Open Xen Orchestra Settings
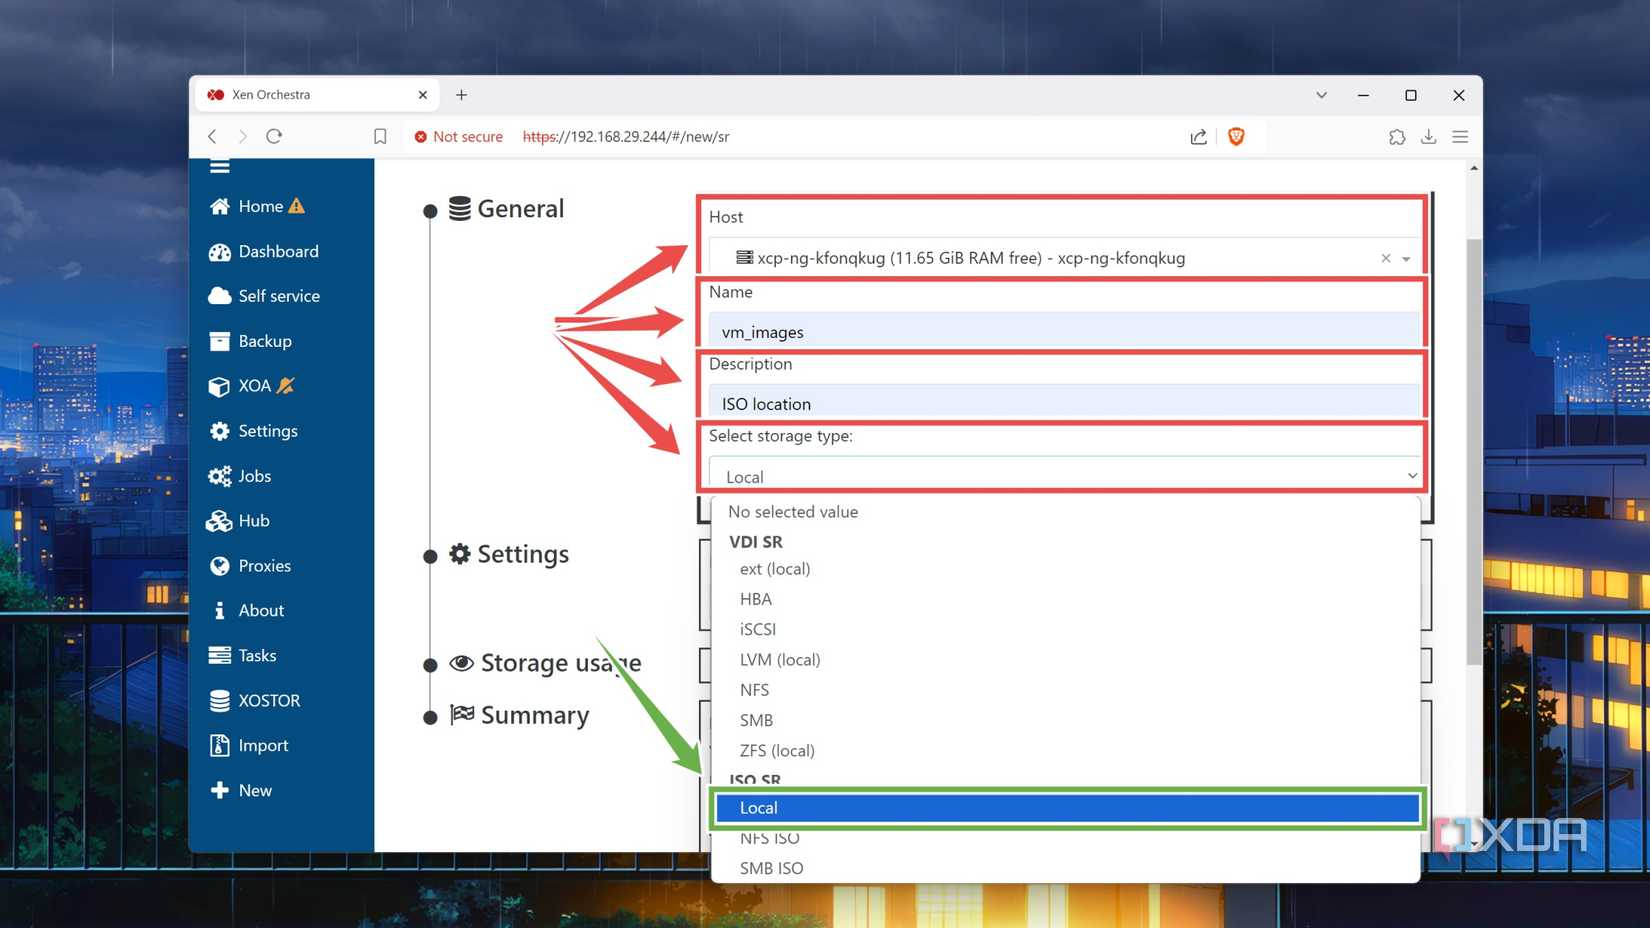 [267, 430]
